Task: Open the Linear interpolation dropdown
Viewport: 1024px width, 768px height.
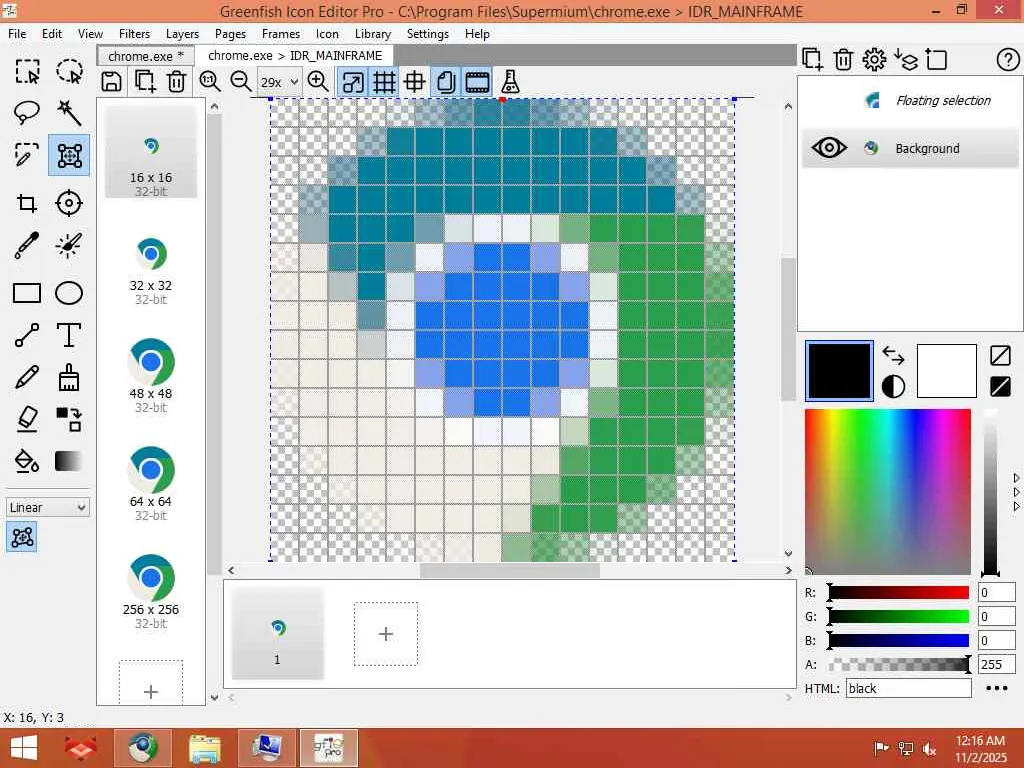Action: (48, 507)
